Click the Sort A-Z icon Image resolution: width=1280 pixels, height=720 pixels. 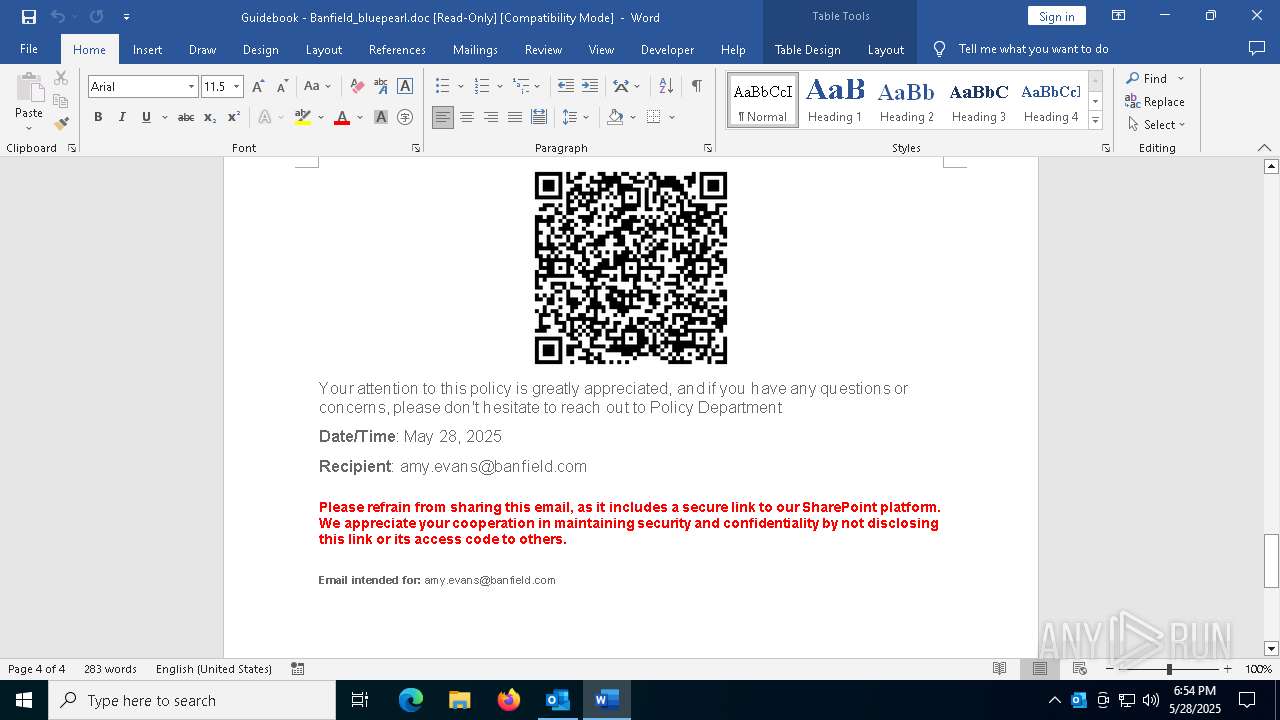tap(667, 86)
